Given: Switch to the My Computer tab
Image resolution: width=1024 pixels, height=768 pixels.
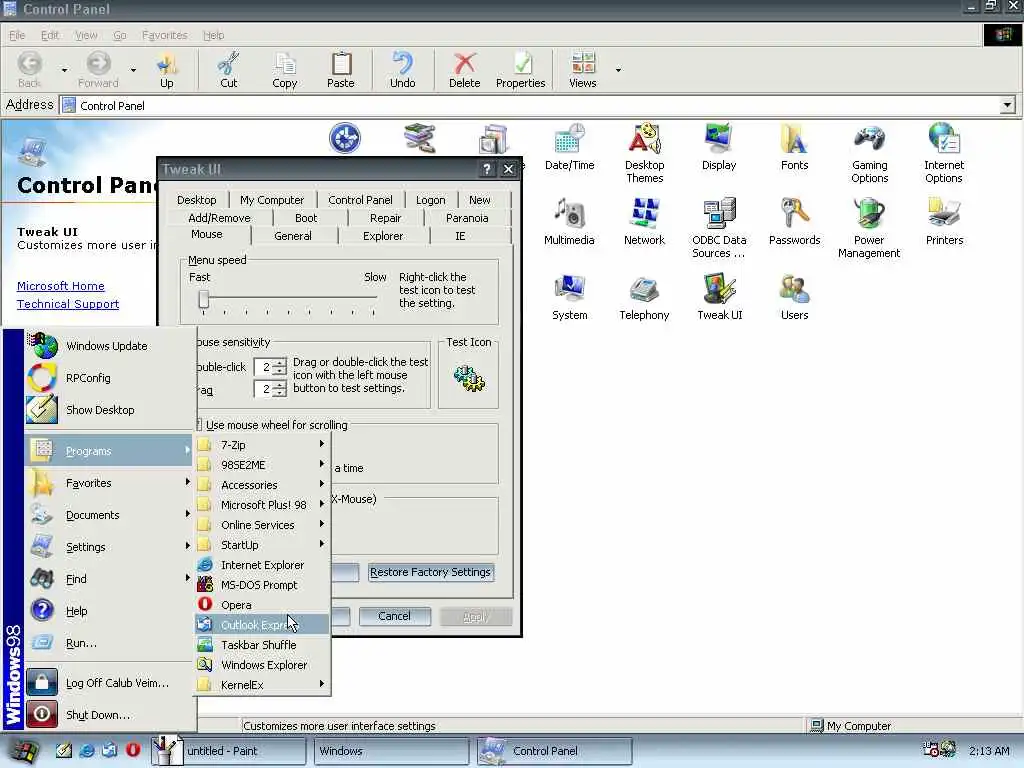Looking at the screenshot, I should (x=272, y=200).
